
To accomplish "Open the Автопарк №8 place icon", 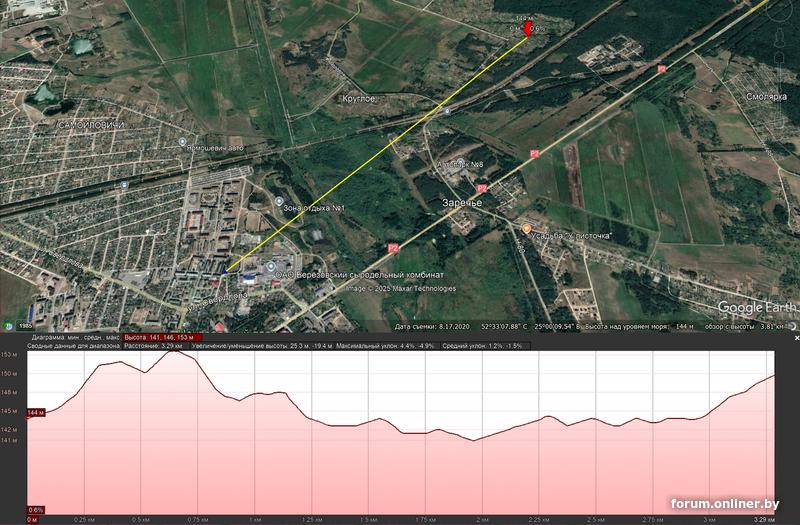I will (461, 163).
